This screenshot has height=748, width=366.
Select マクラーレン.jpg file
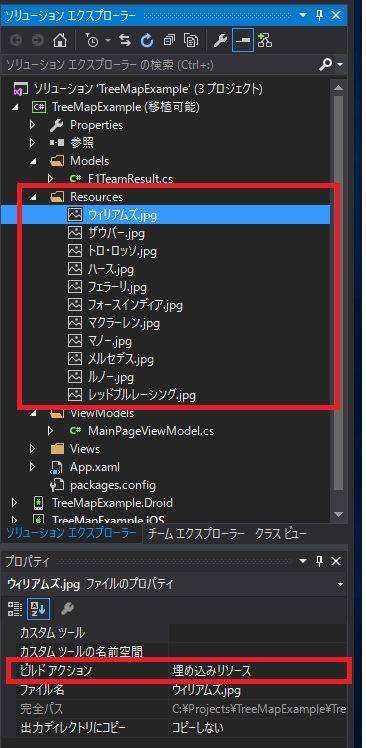coord(124,323)
